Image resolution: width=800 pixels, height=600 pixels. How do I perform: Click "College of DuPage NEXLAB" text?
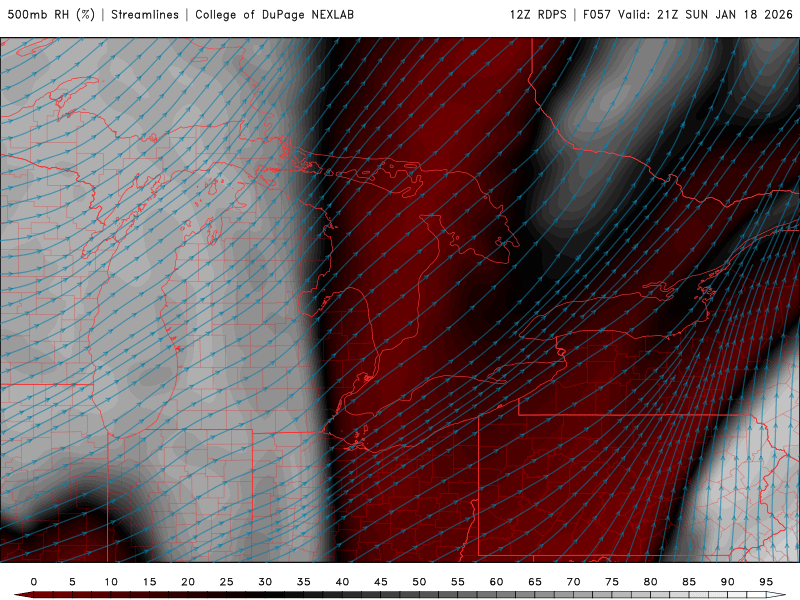click(274, 14)
